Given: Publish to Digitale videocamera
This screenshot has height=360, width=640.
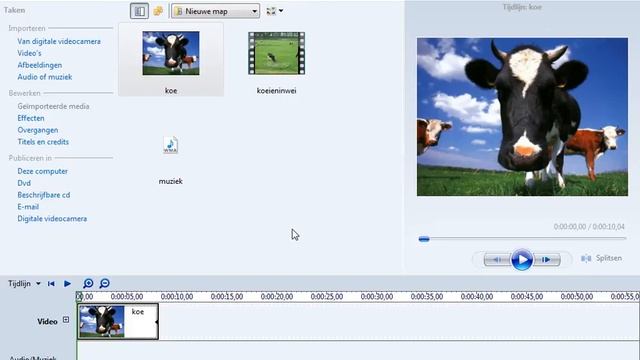Looking at the screenshot, I should pos(52,218).
